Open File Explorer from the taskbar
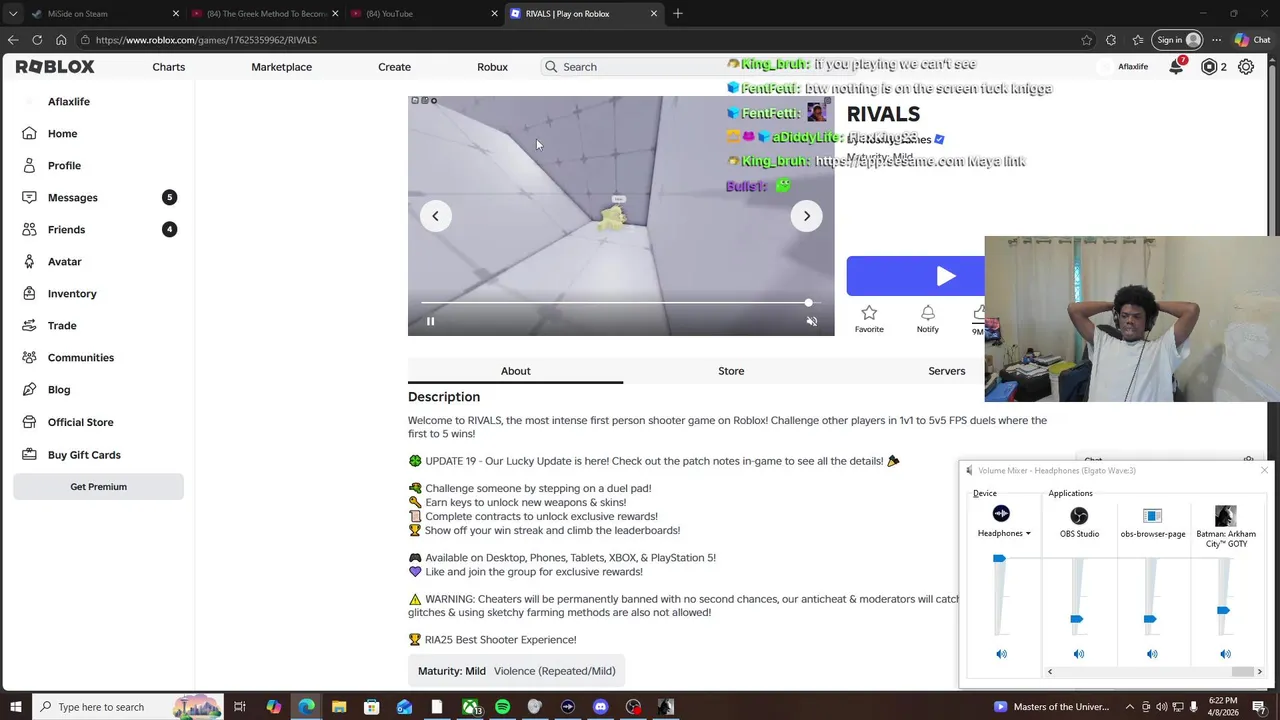The image size is (1280, 720). click(x=338, y=707)
